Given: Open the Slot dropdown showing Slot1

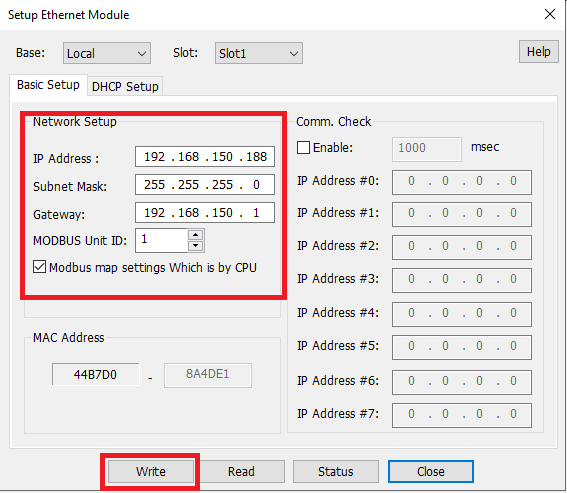Looking at the screenshot, I should coord(259,53).
